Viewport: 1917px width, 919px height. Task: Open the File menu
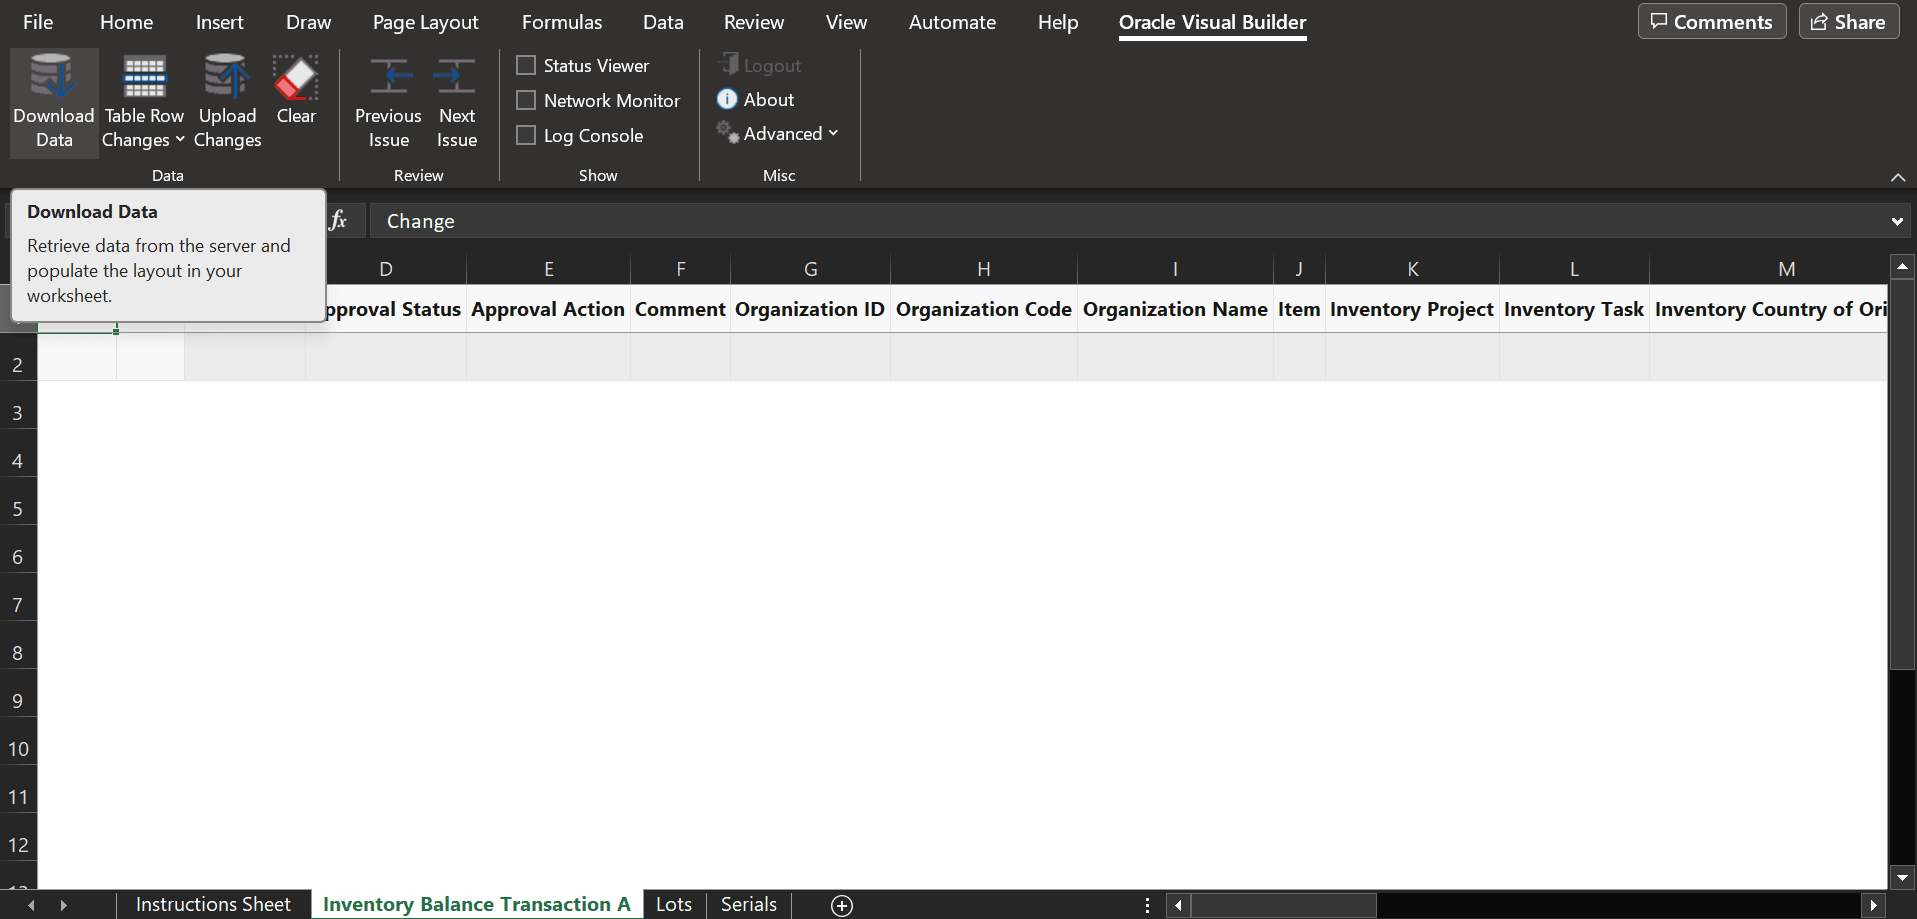(x=38, y=22)
